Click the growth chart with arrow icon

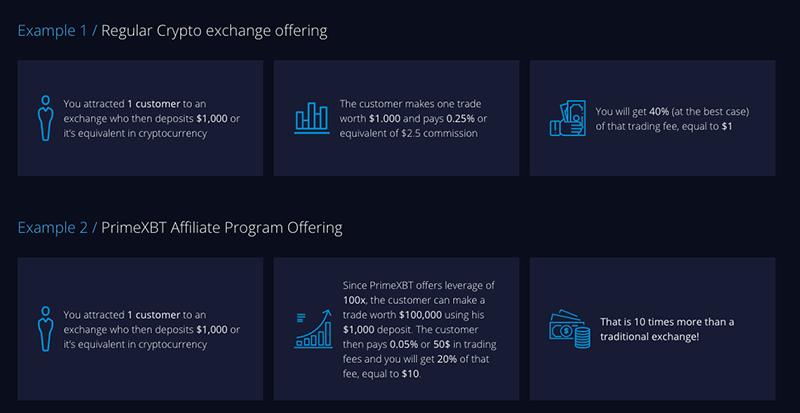[312, 329]
